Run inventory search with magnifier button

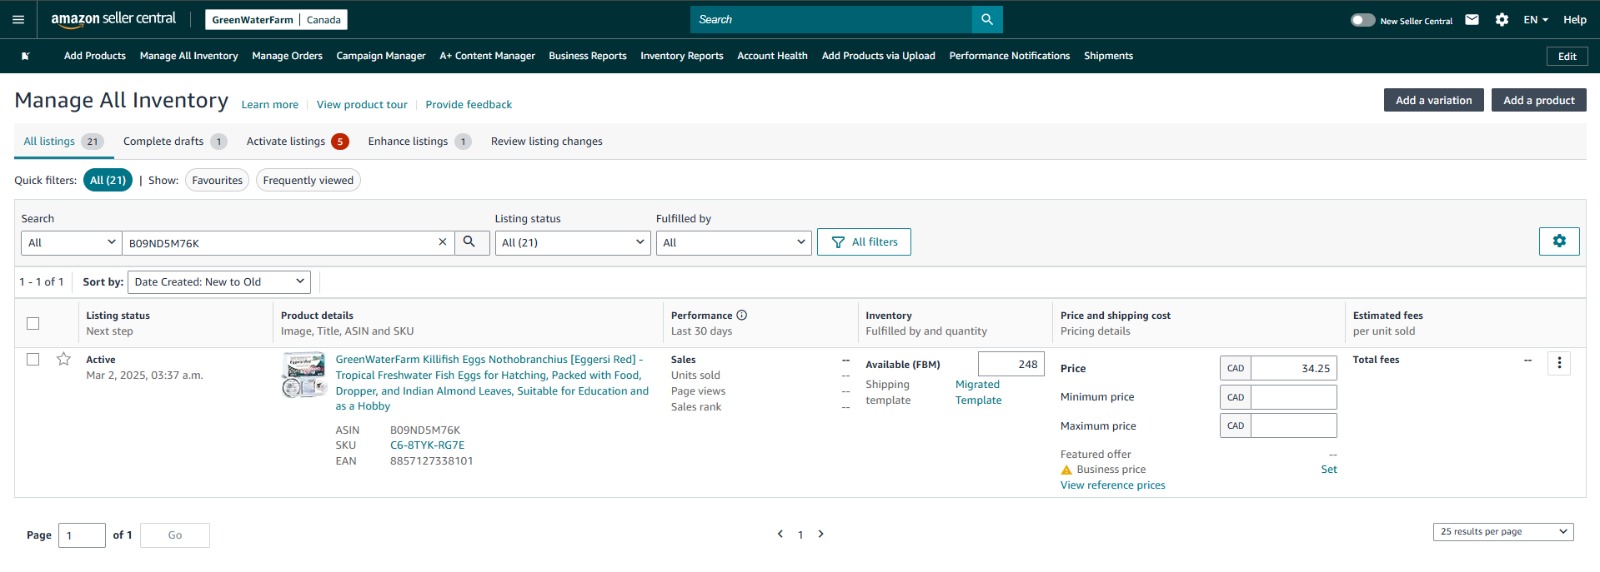pyautogui.click(x=469, y=242)
